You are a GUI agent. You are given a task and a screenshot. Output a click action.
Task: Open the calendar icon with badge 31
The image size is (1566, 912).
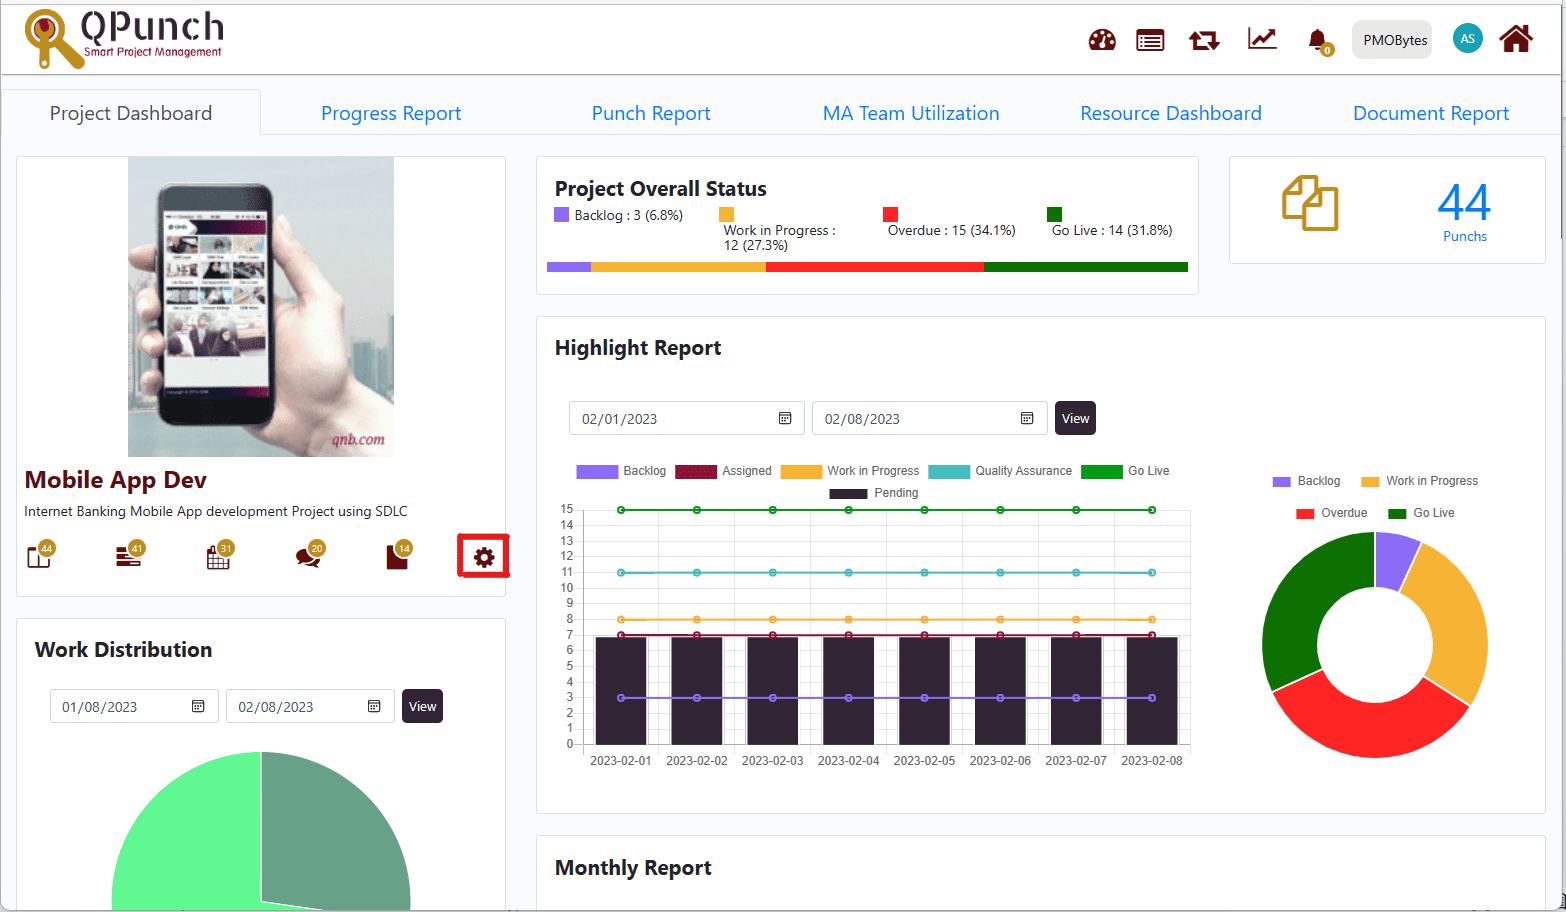[x=219, y=555]
